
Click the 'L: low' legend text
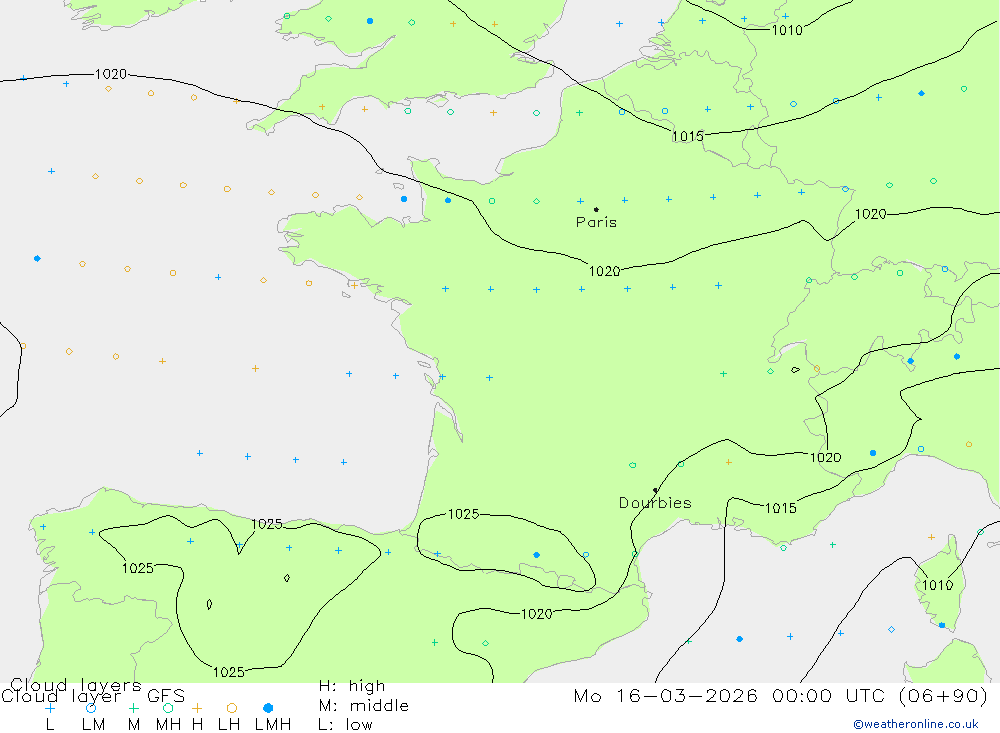(x=345, y=725)
